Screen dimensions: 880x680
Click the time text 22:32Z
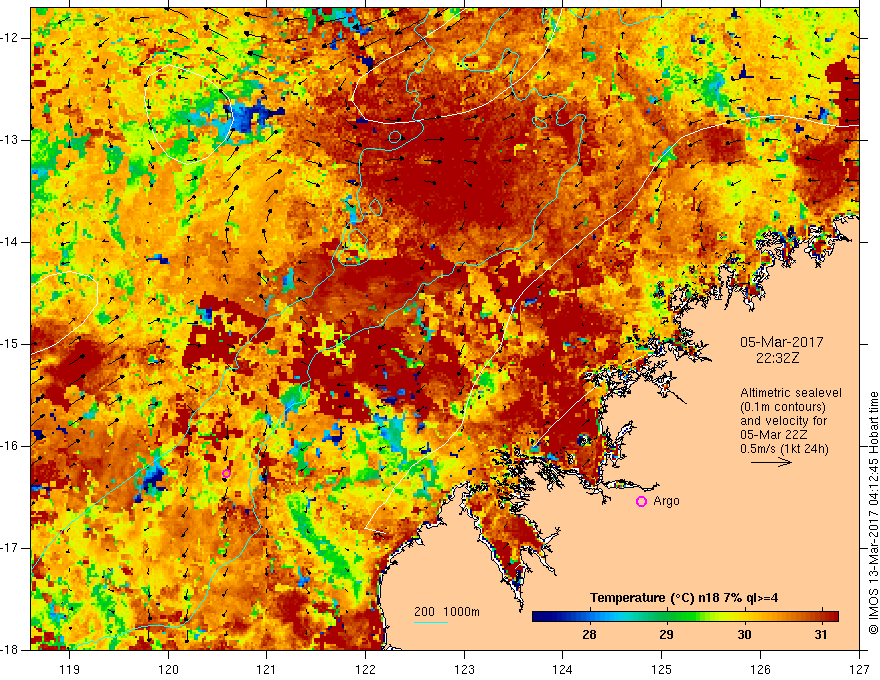pos(777,358)
